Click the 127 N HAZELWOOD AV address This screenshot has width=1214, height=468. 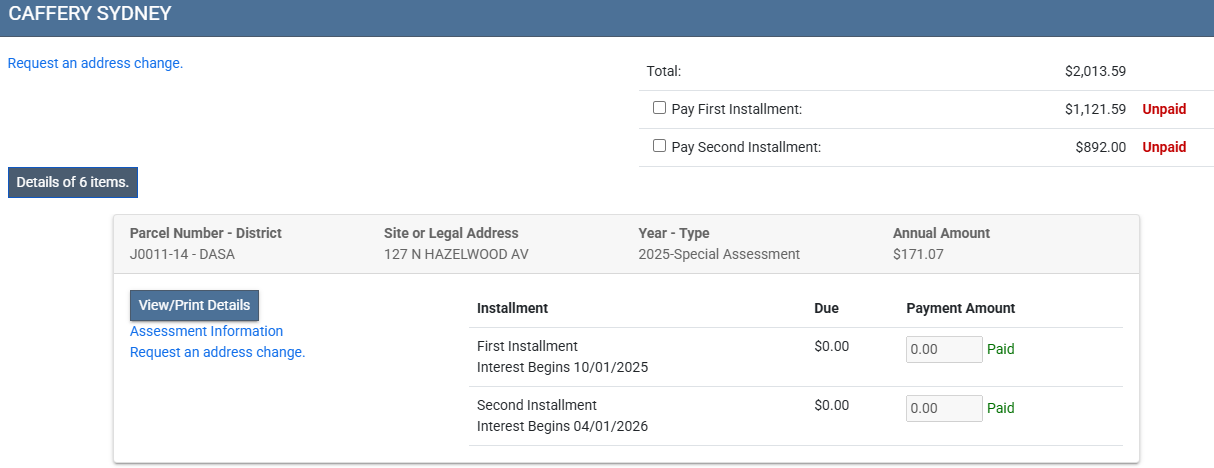tap(456, 254)
